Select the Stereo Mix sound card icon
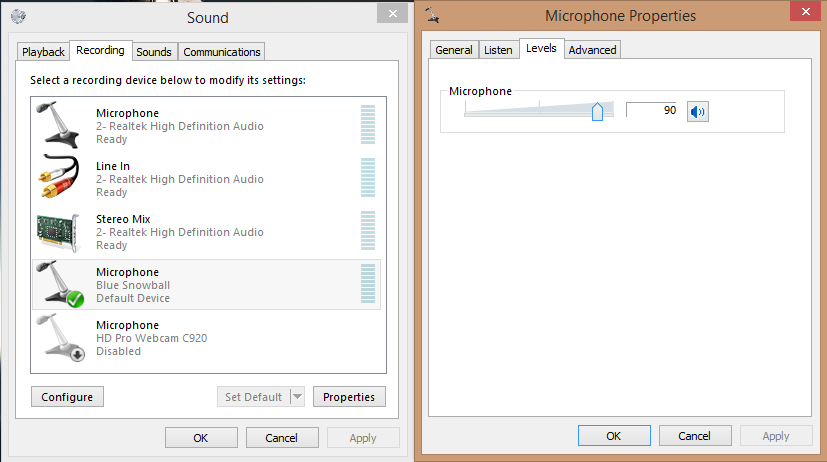The image size is (827, 462). (x=57, y=232)
